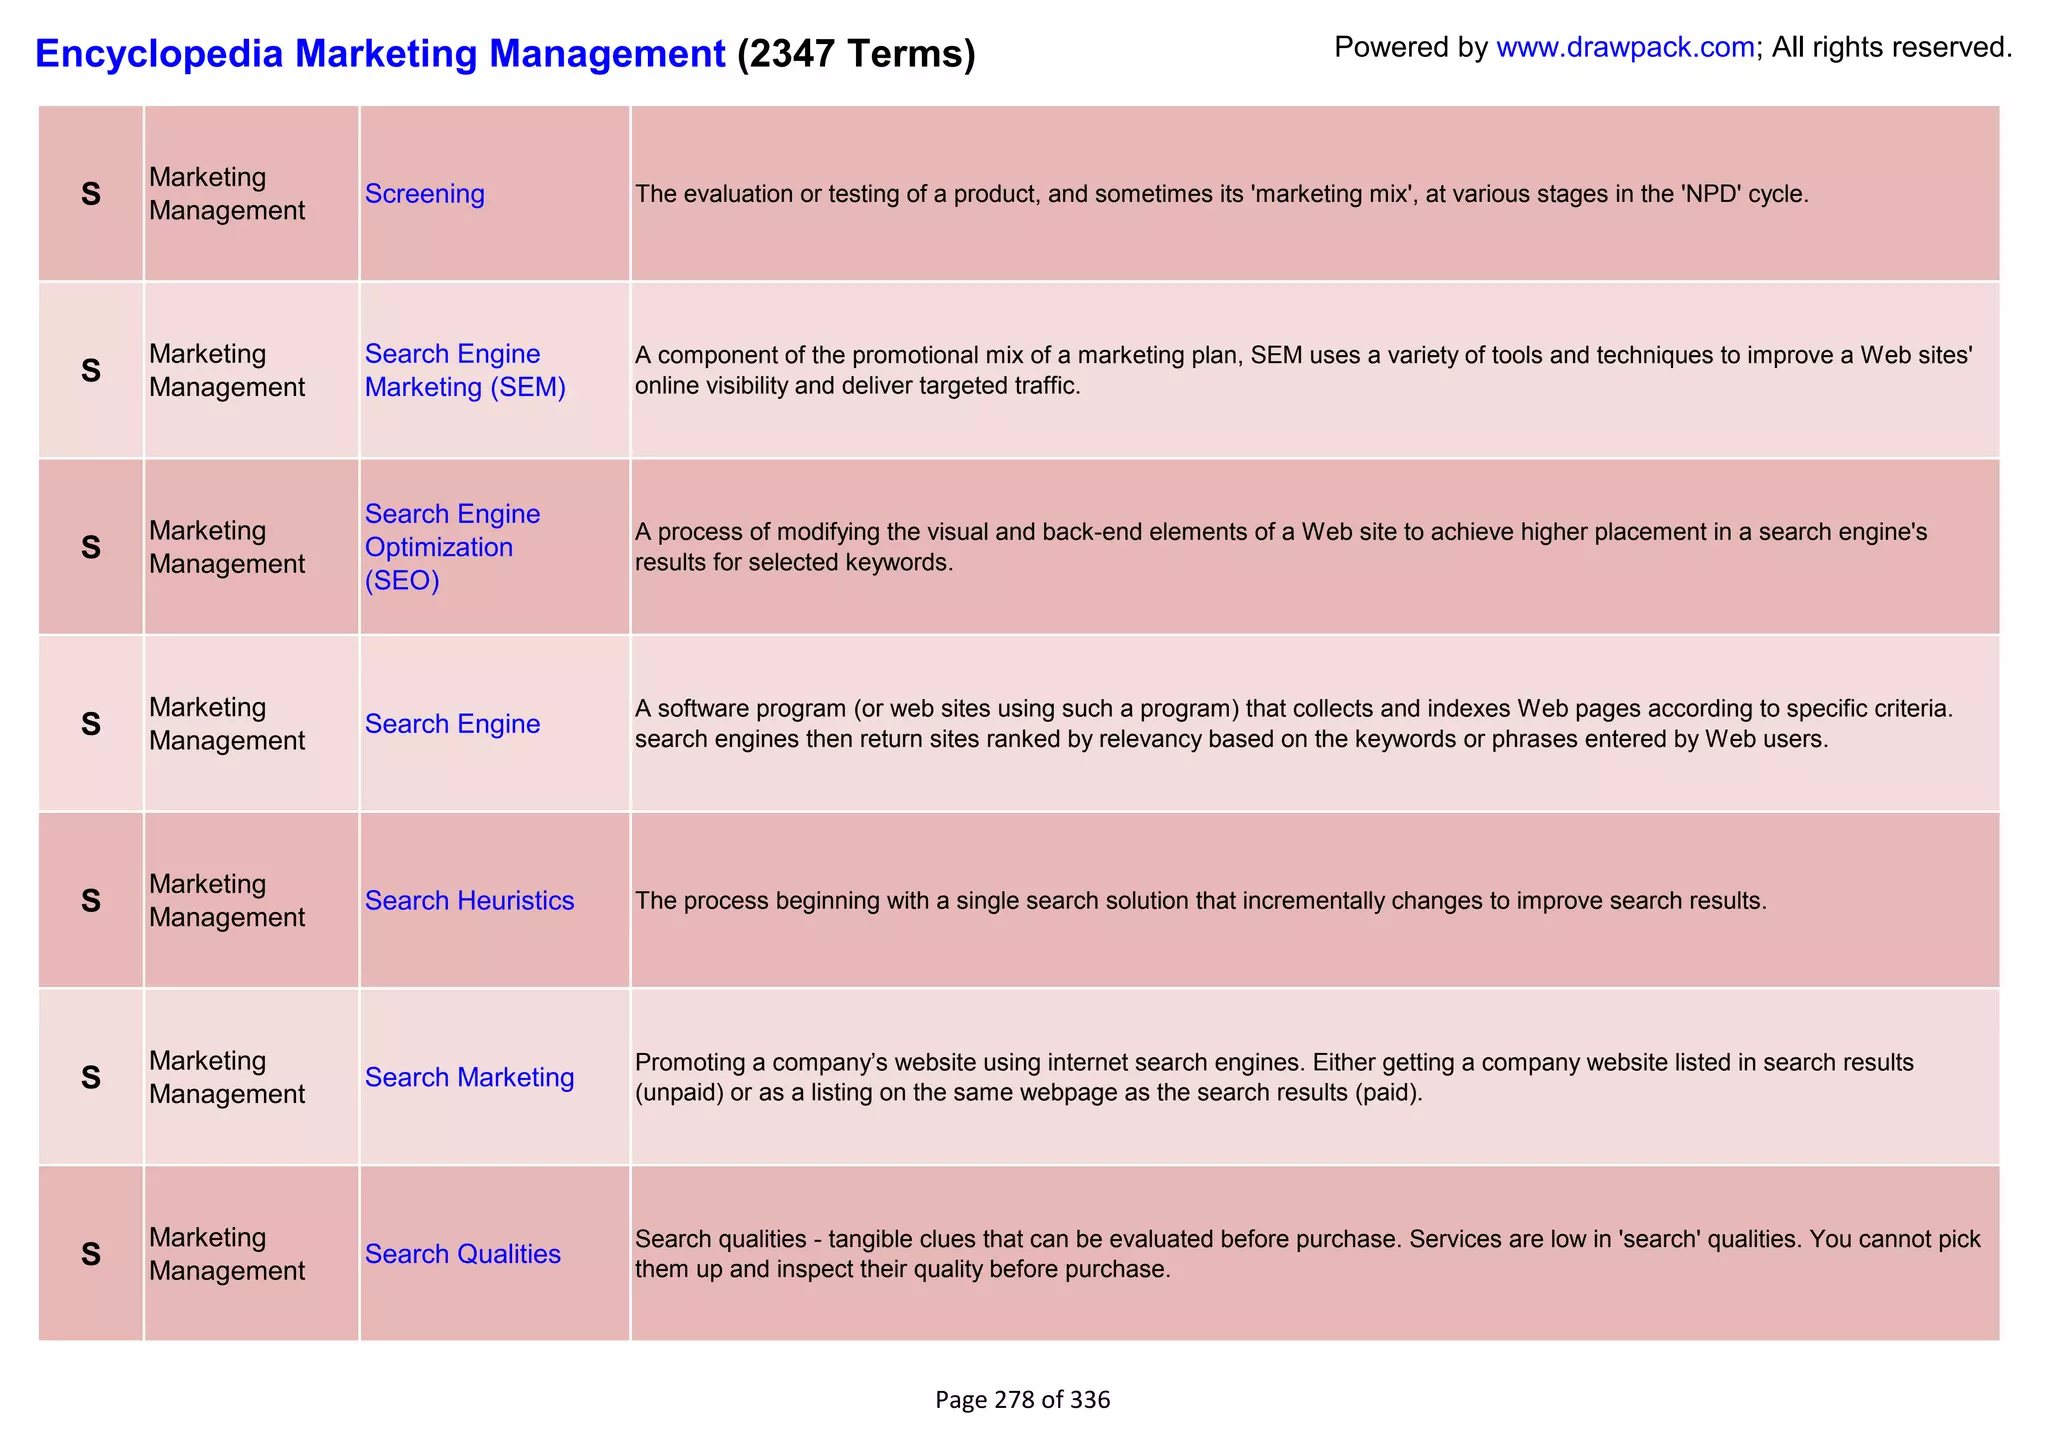
Task: Select the Search Engine term link
Action: [x=452, y=724]
